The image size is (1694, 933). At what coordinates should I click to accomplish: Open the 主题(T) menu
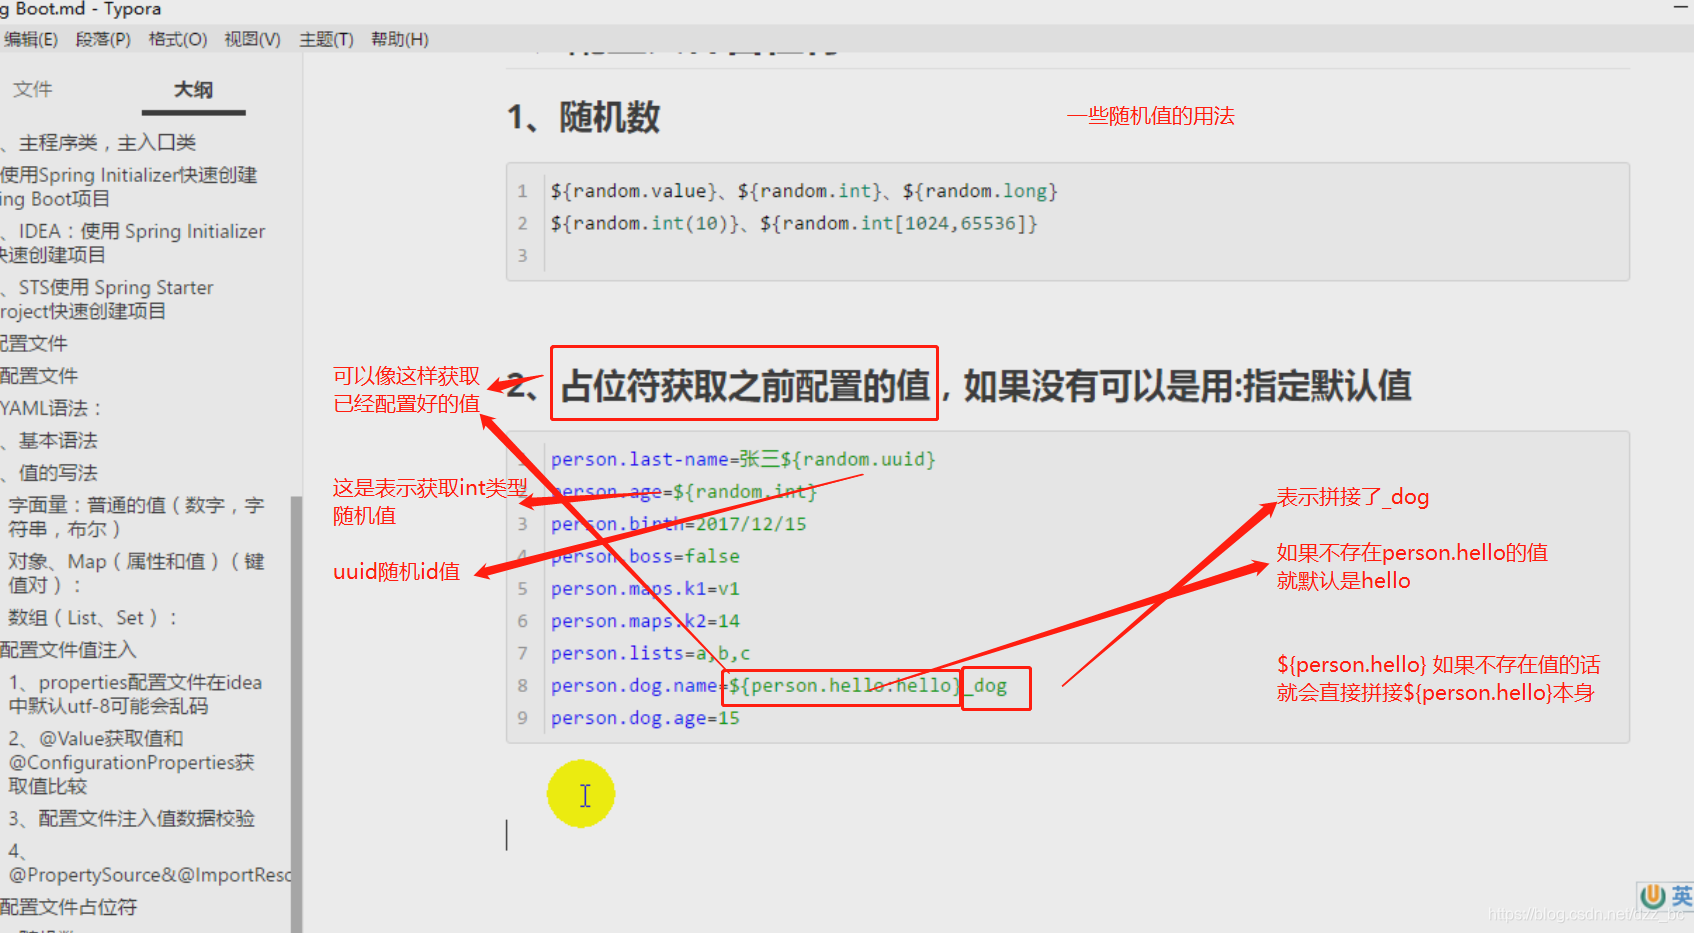(326, 39)
